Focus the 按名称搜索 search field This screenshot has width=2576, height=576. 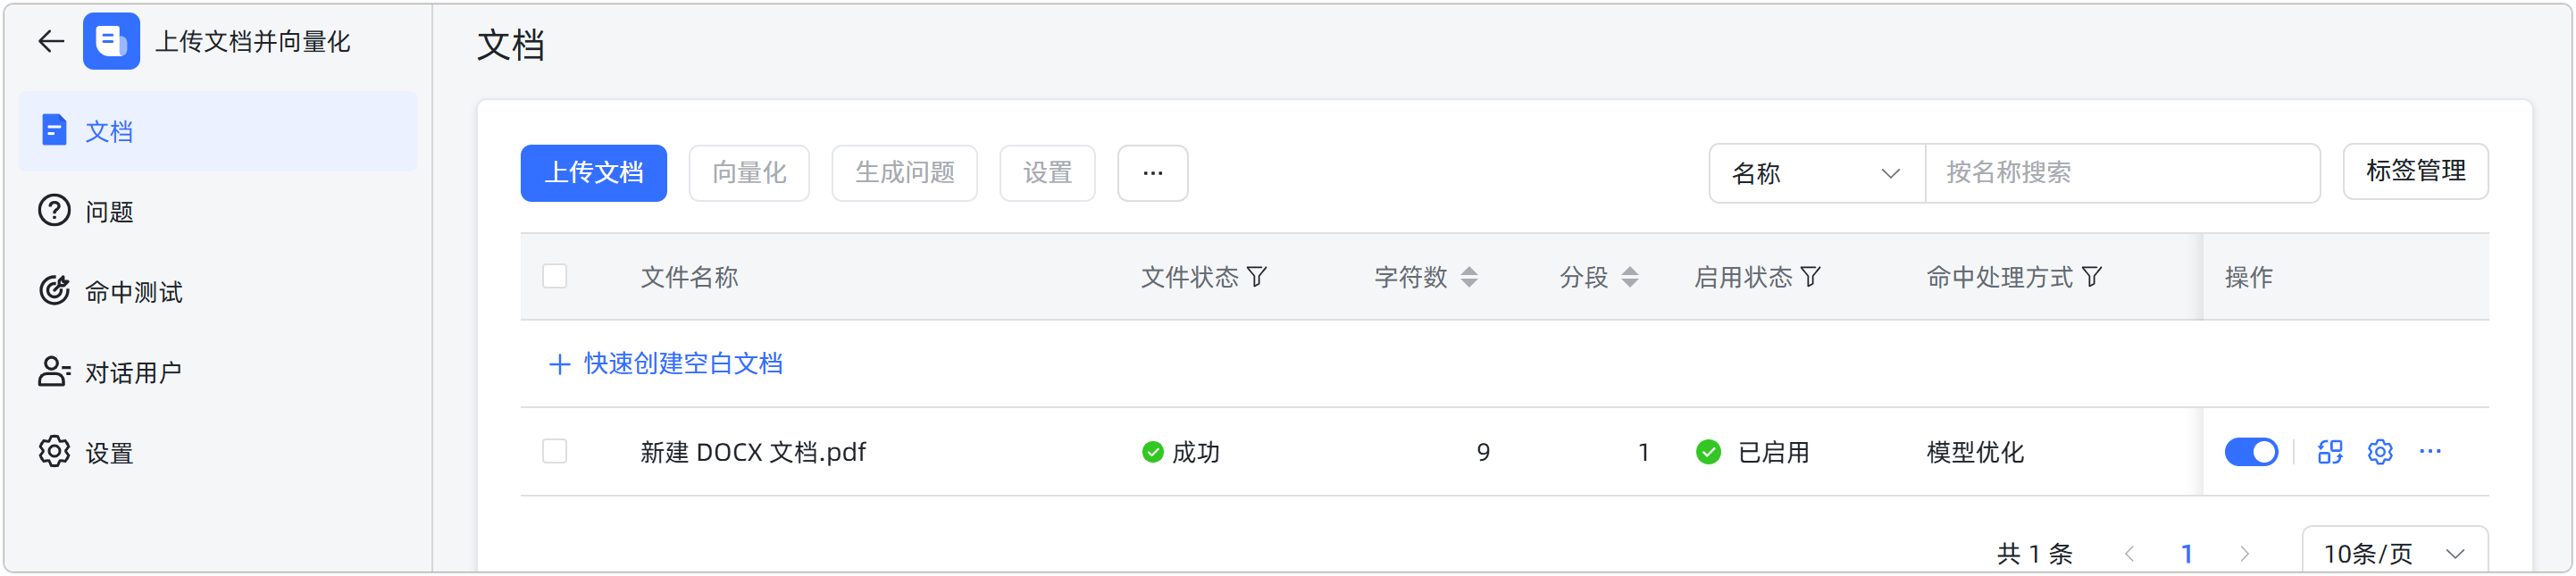tap(2120, 173)
